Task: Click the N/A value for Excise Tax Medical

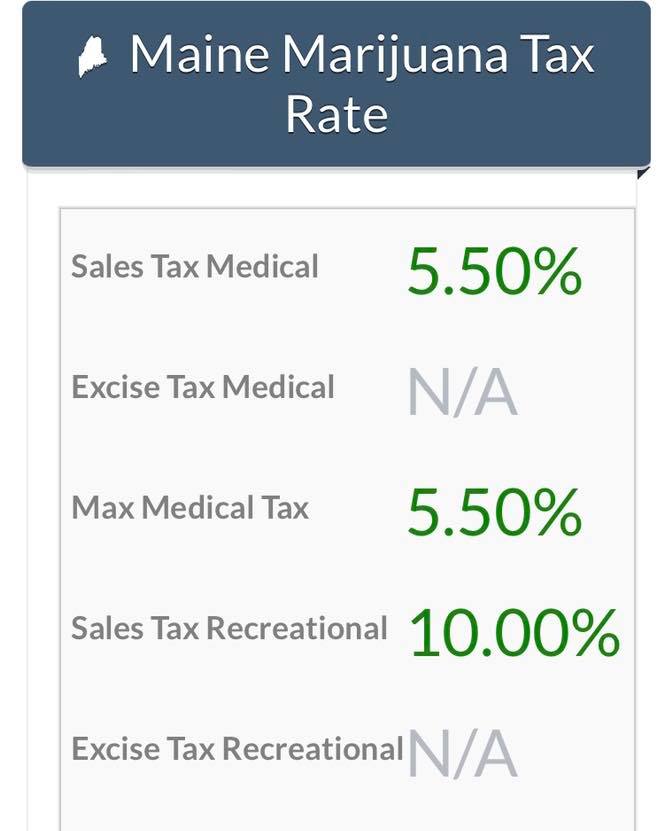Action: (x=462, y=393)
